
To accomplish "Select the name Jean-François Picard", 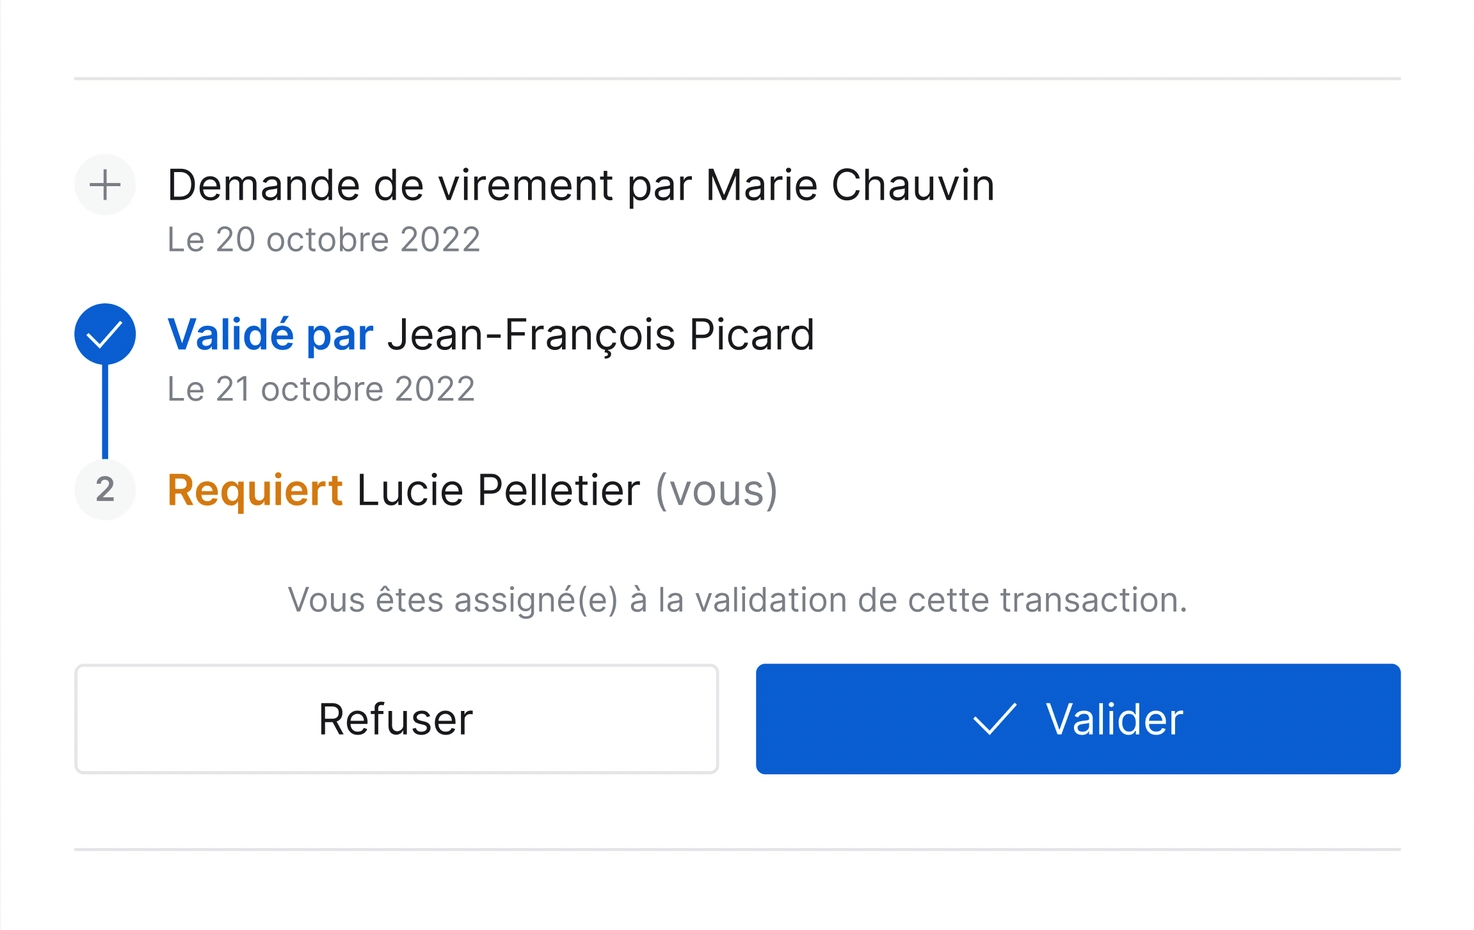I will 601,335.
